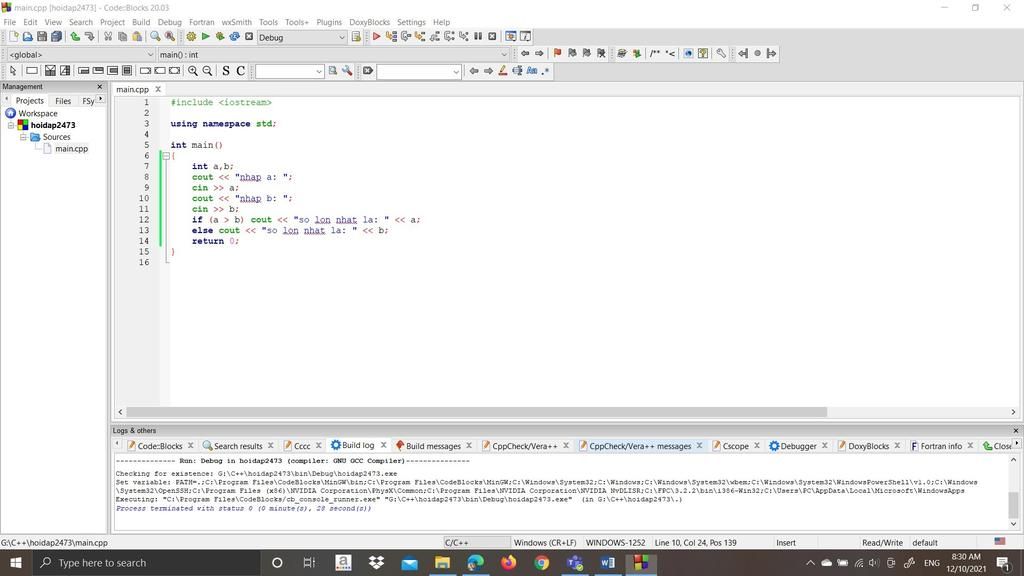Click the build log vertical scrollbar
Viewport: 1024px width, 576px height.
tap(1013, 504)
